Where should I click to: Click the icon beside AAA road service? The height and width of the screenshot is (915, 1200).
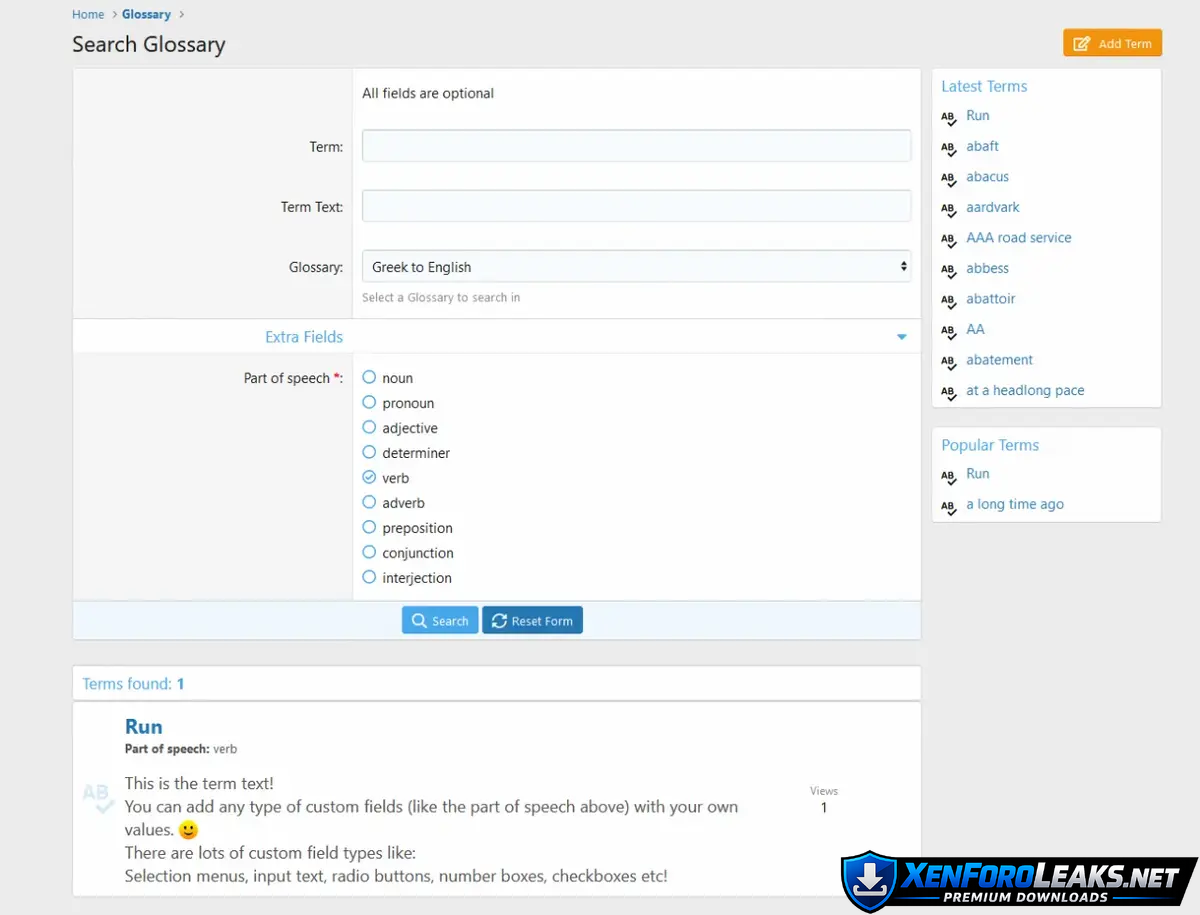click(x=949, y=239)
